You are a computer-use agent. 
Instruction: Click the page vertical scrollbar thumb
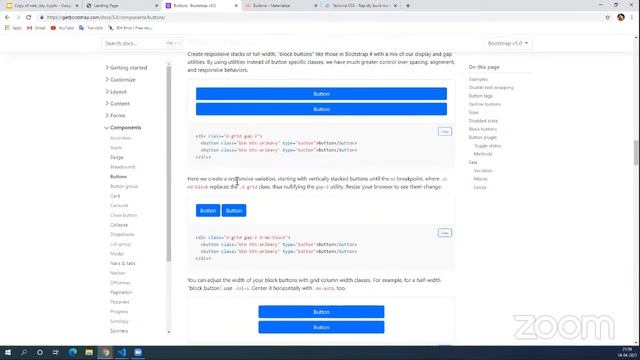pyautogui.click(x=636, y=152)
